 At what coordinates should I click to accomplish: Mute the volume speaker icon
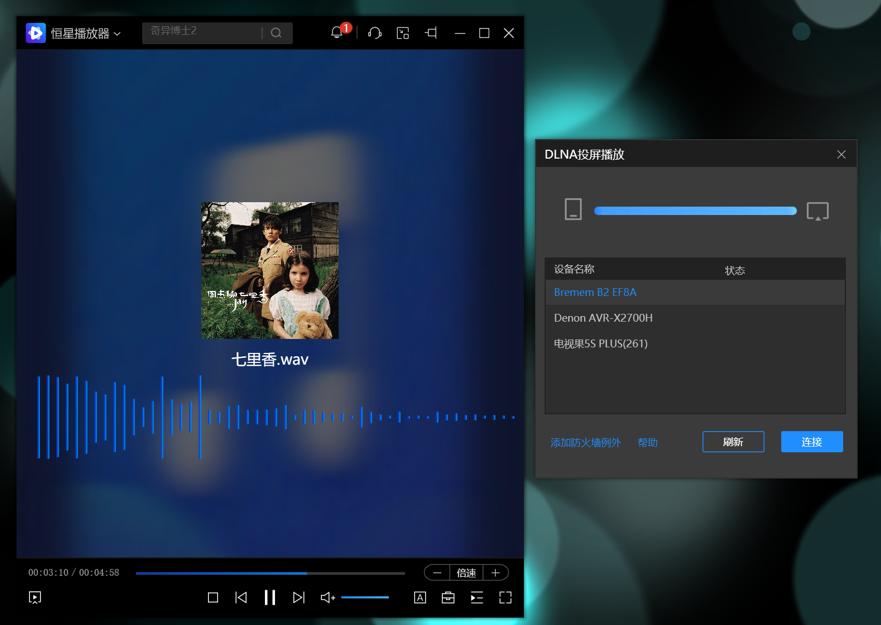coord(327,597)
